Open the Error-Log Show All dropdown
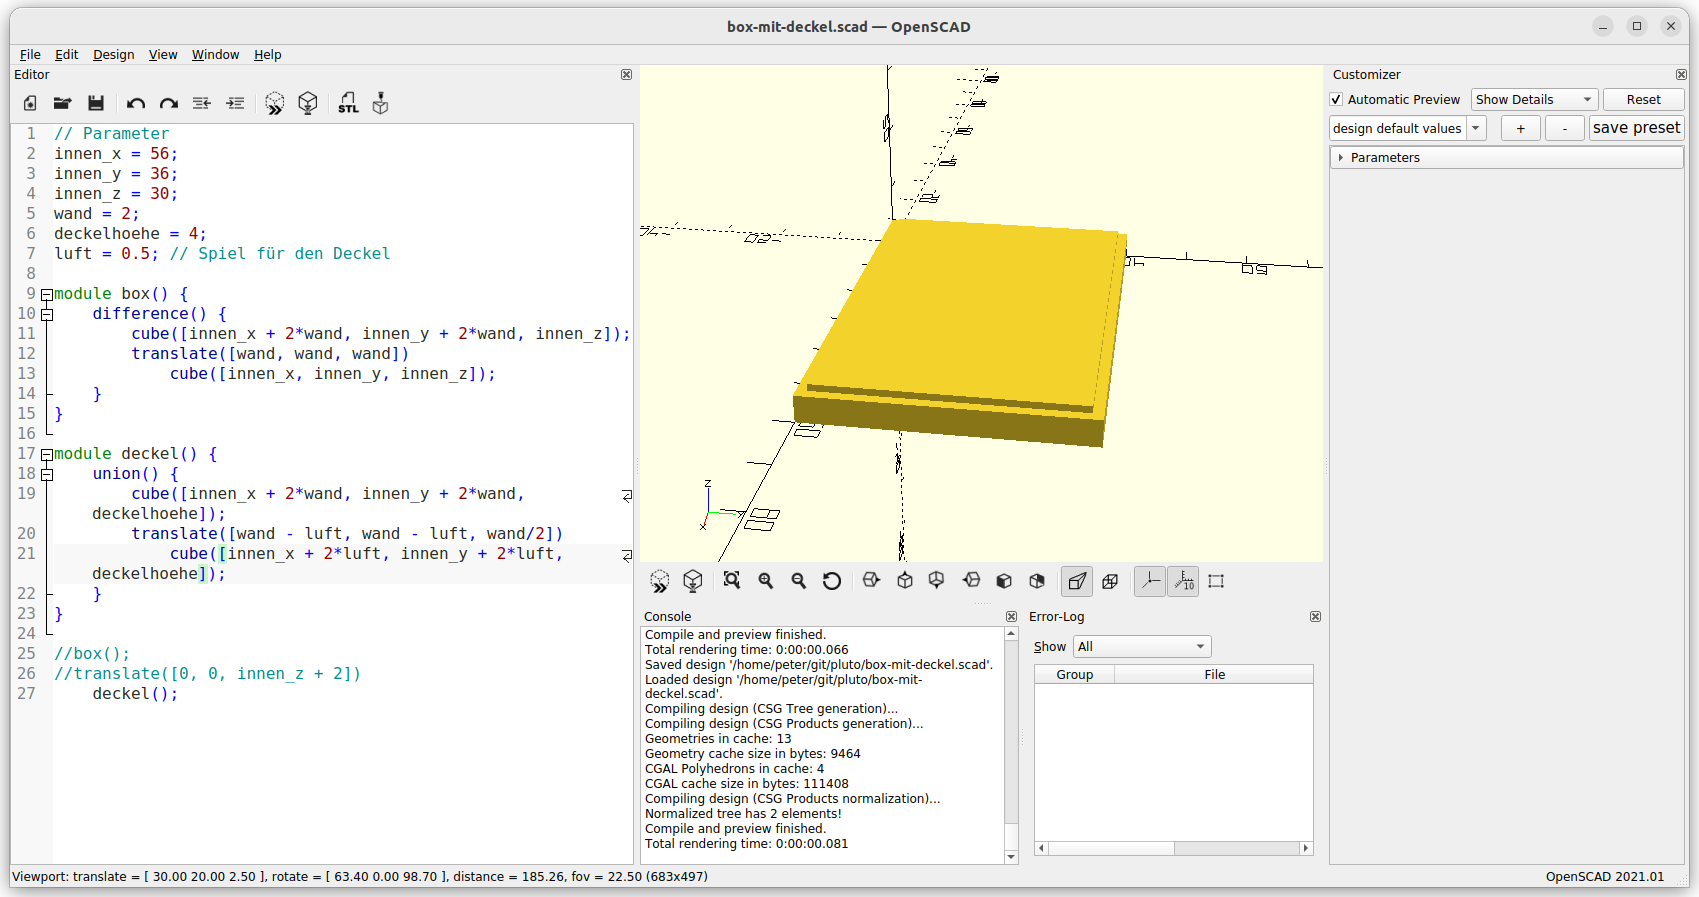This screenshot has width=1699, height=897. pos(1142,647)
